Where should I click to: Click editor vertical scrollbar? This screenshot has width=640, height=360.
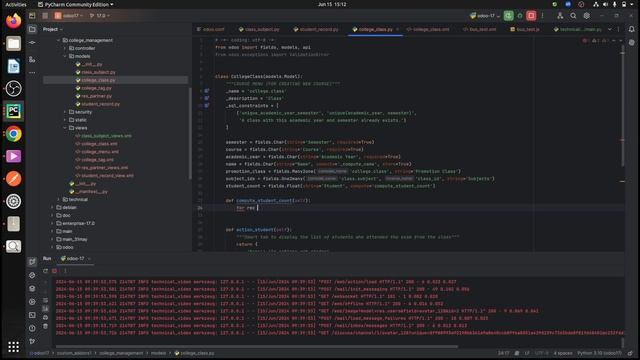[622, 106]
